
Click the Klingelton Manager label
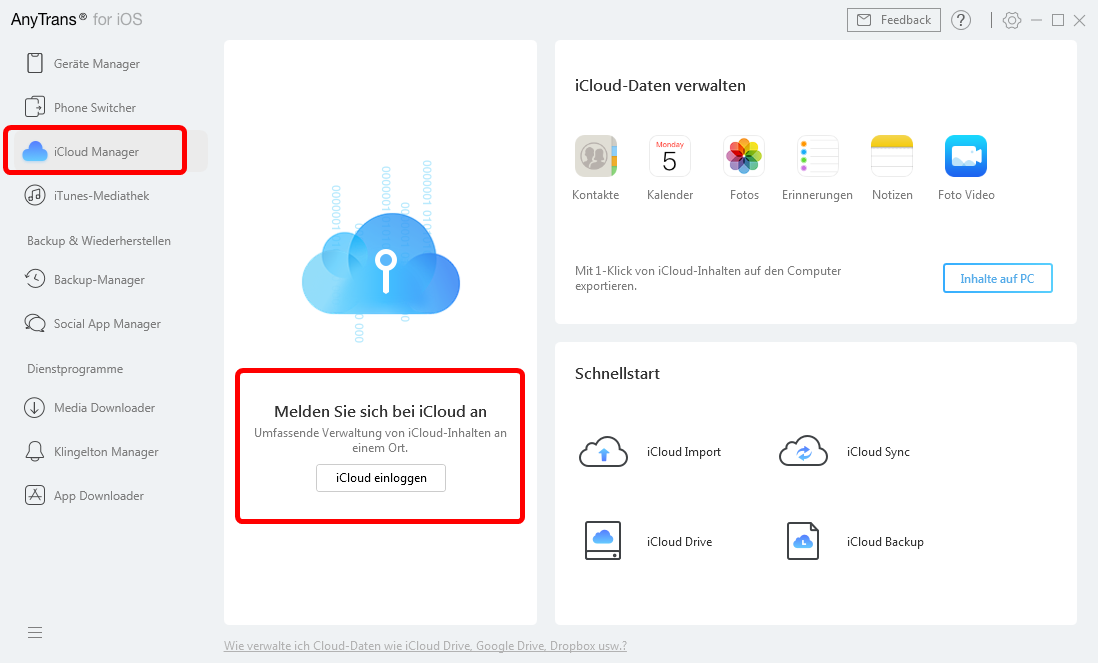click(106, 452)
